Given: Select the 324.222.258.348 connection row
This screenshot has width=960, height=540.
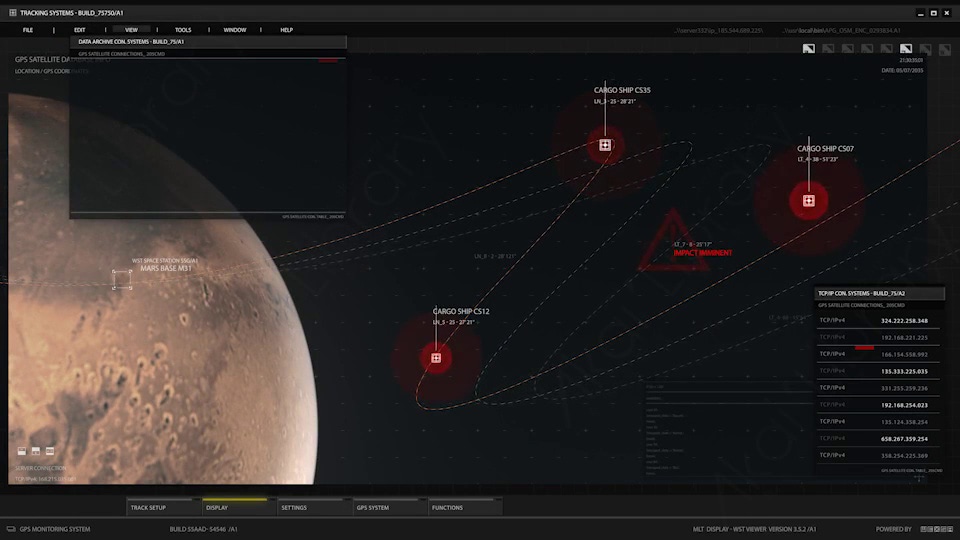Looking at the screenshot, I should (879, 320).
